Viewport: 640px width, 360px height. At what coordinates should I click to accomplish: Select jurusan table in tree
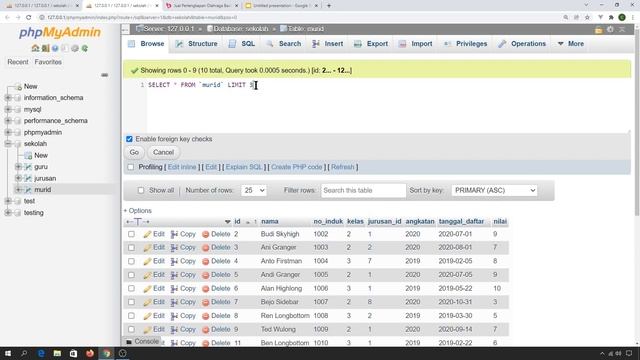coord(45,178)
